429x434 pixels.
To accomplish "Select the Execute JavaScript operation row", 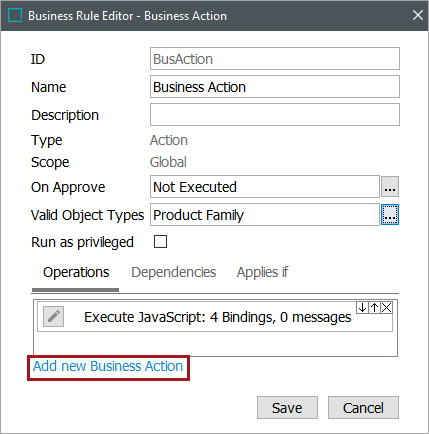I will (x=215, y=317).
